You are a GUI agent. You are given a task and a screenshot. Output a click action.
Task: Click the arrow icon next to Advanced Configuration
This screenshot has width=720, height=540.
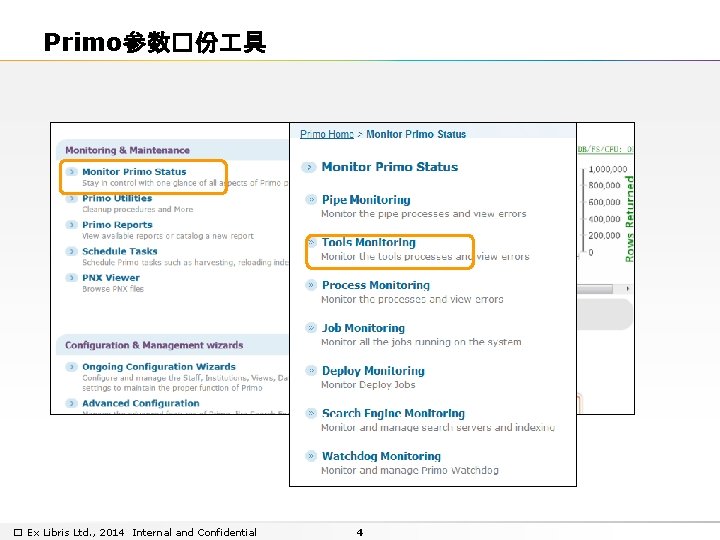tap(71, 403)
